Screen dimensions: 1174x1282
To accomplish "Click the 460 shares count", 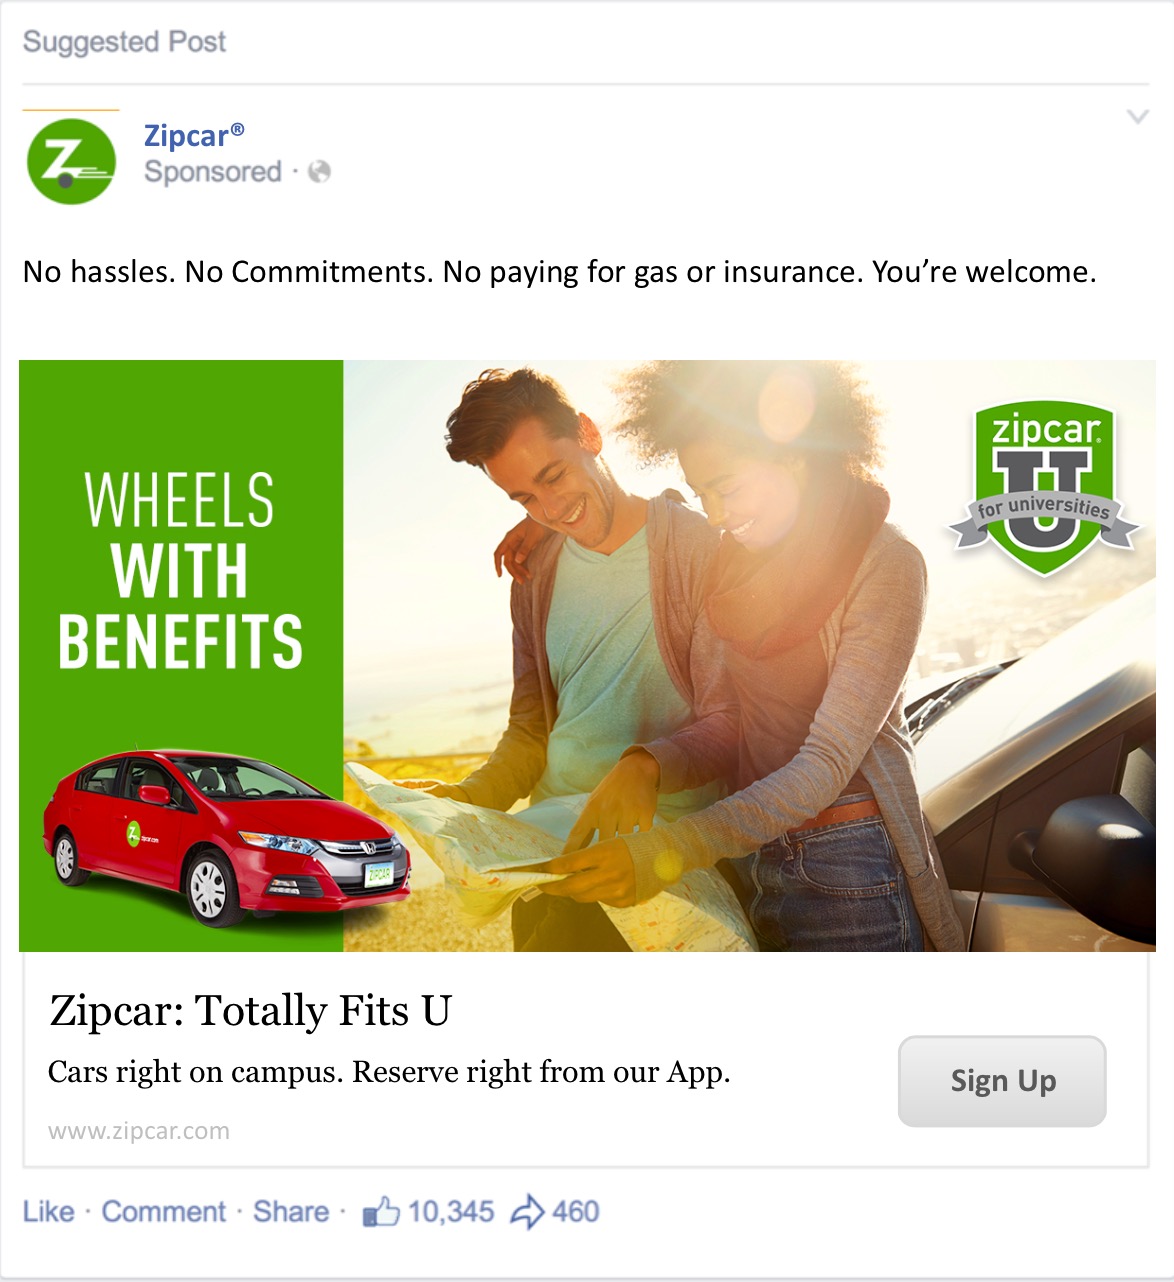I will click(576, 1212).
